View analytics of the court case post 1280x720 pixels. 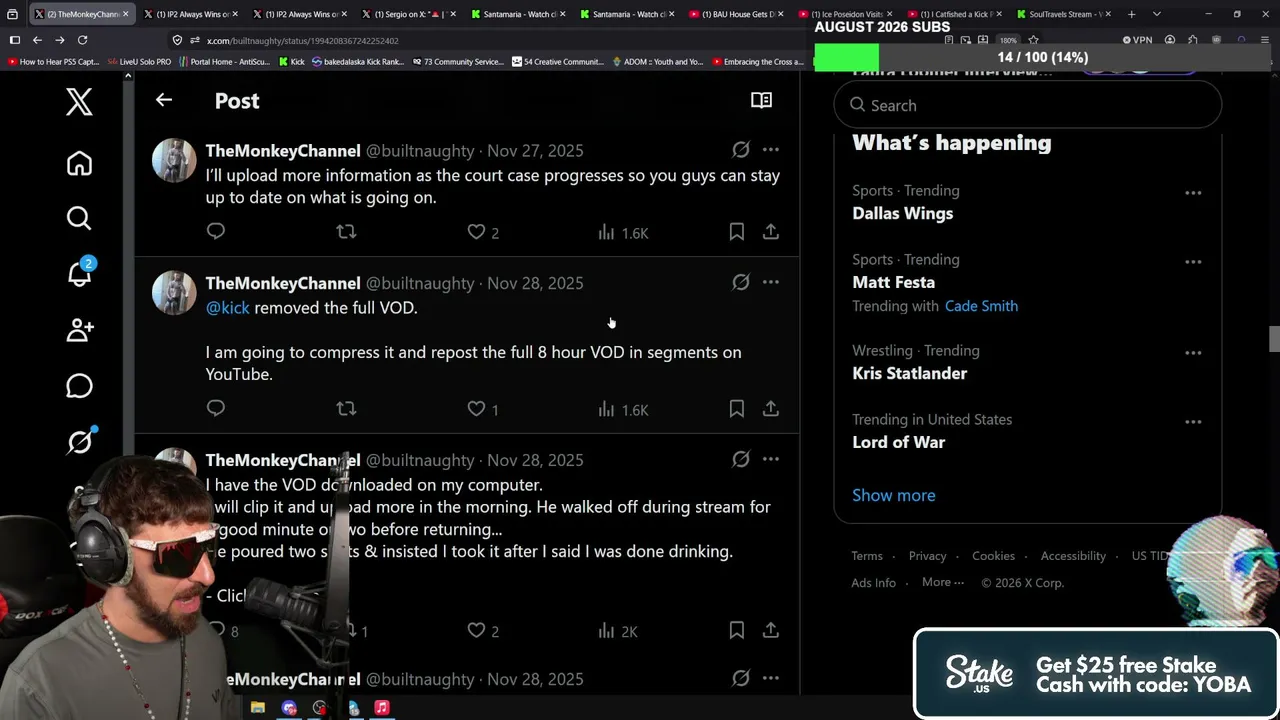tap(623, 232)
